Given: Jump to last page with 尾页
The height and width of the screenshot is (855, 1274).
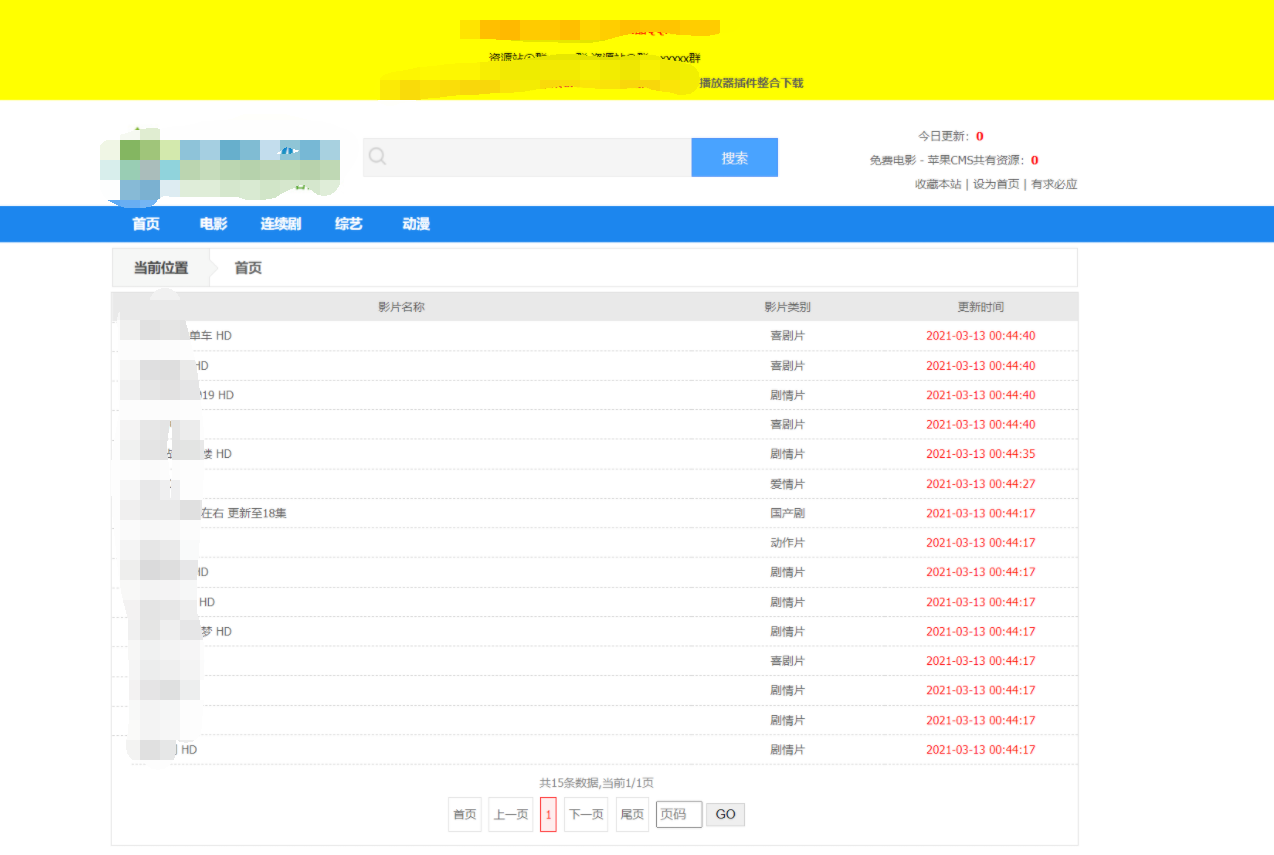Looking at the screenshot, I should tap(632, 815).
